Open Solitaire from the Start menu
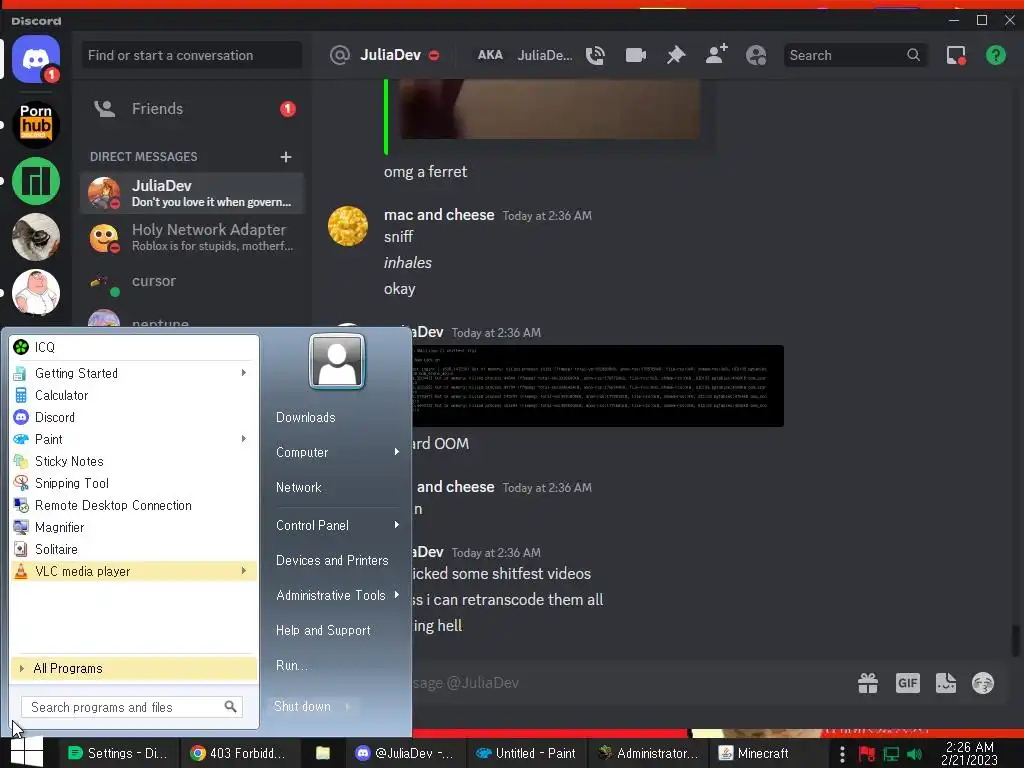 click(x=135, y=549)
